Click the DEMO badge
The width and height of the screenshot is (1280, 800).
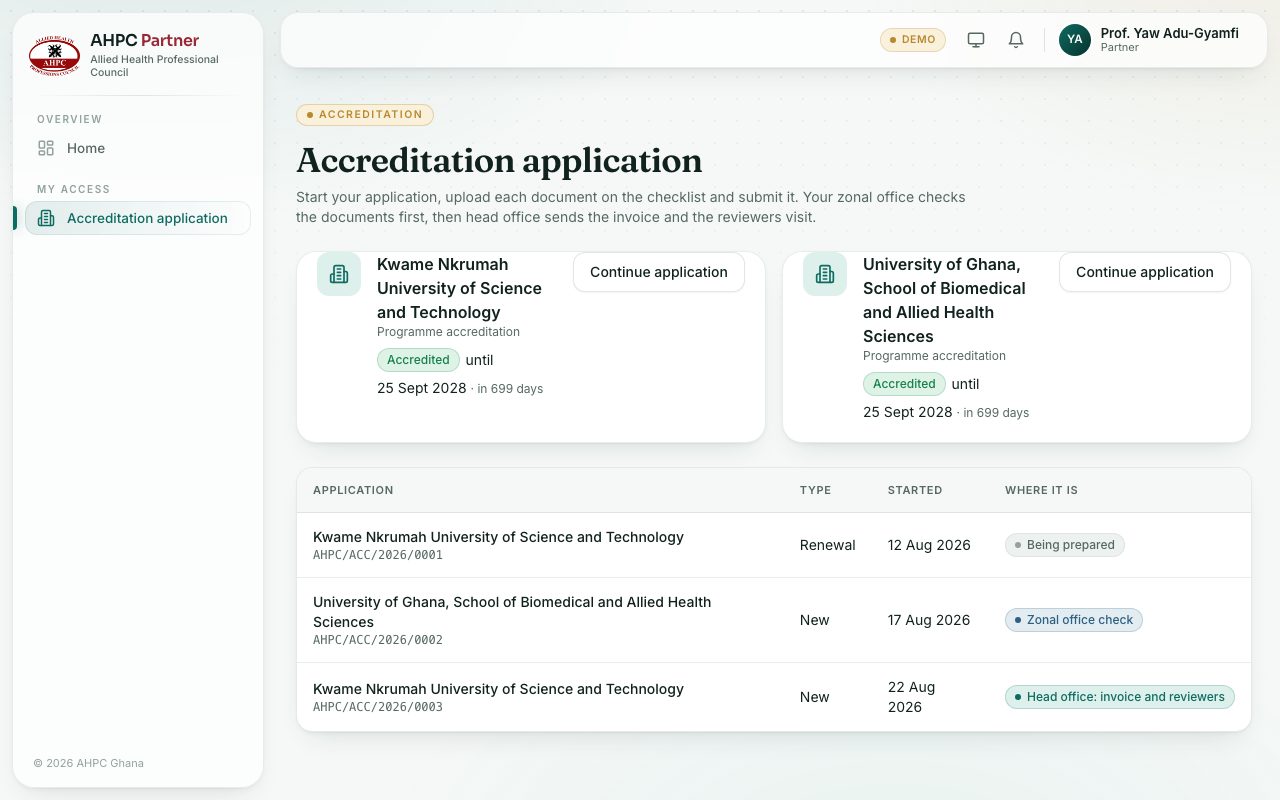[913, 40]
